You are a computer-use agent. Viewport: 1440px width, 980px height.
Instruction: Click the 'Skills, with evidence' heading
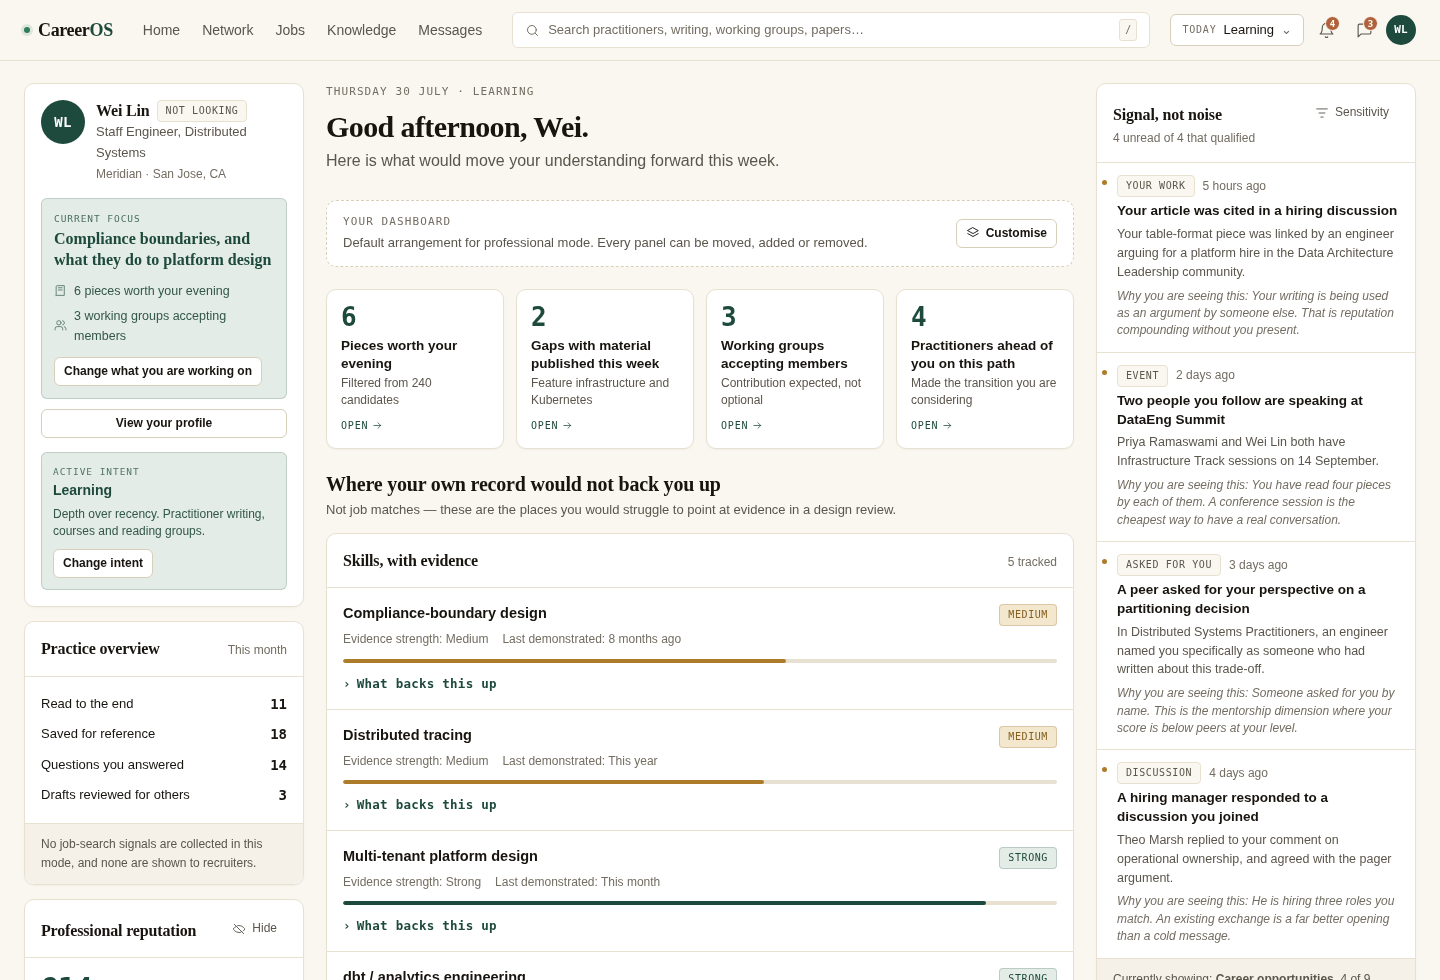[410, 561]
